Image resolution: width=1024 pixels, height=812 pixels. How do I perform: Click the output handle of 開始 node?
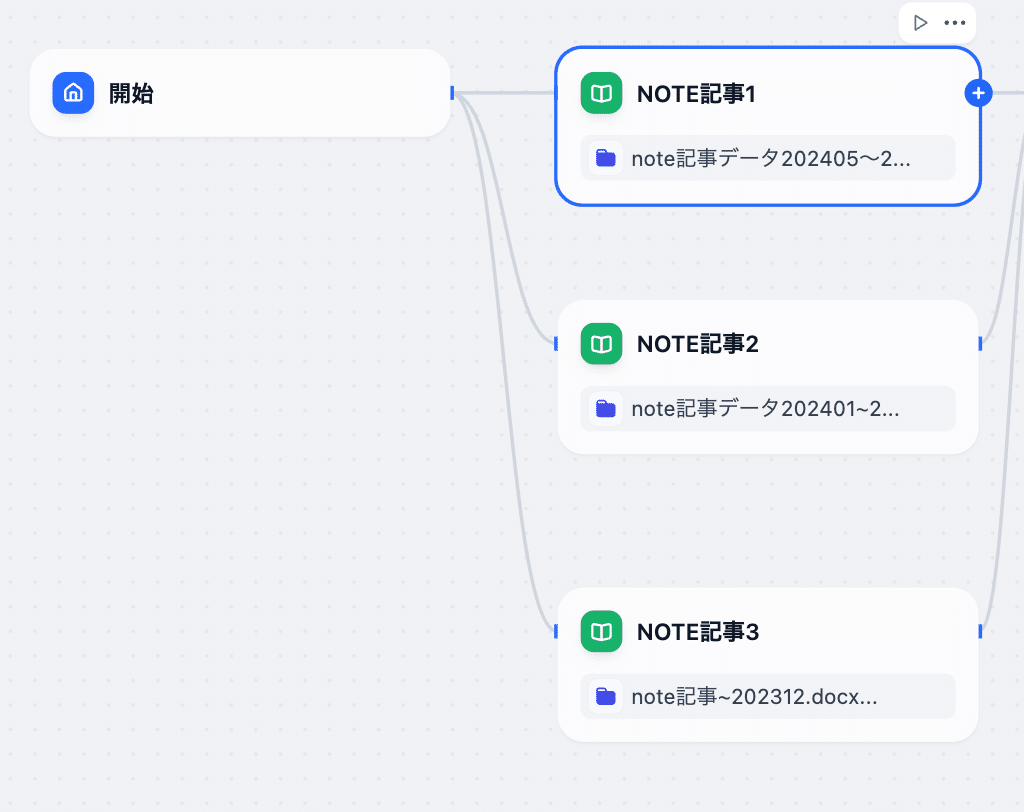click(x=452, y=93)
